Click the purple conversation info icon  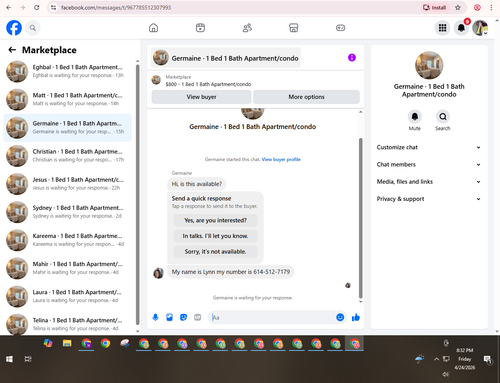pyautogui.click(x=352, y=58)
